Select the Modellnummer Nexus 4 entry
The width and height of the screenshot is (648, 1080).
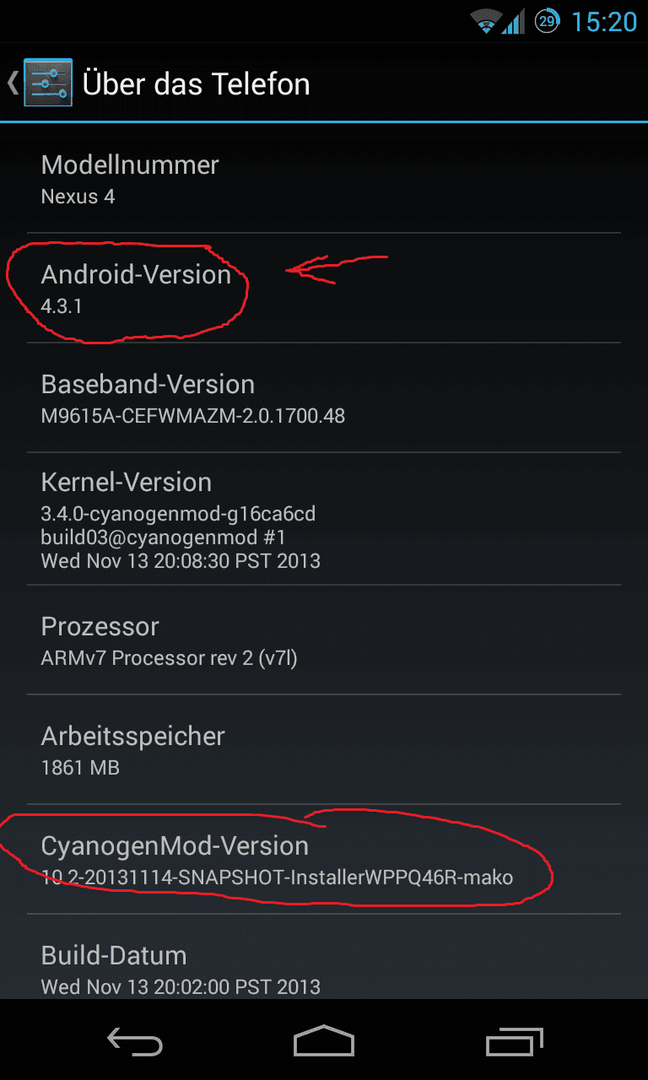click(x=324, y=179)
